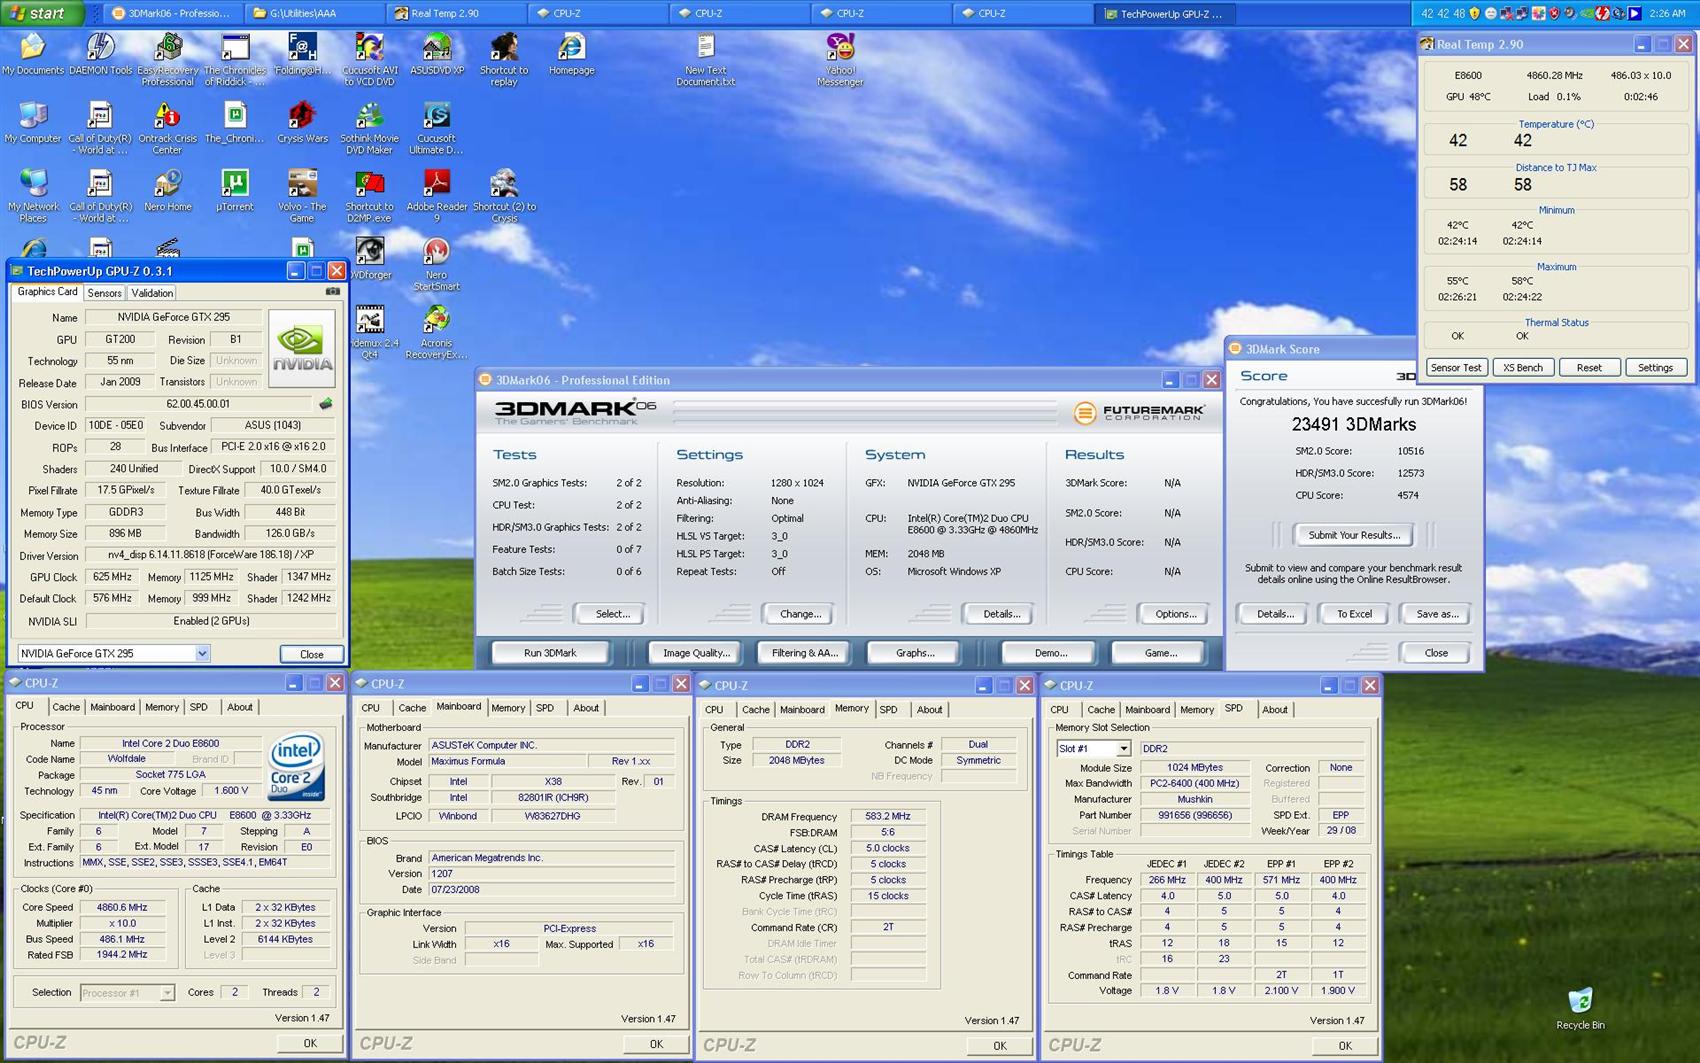The width and height of the screenshot is (1700, 1063).
Task: Click Details... button under System in 3DMark06
Action: [1001, 614]
